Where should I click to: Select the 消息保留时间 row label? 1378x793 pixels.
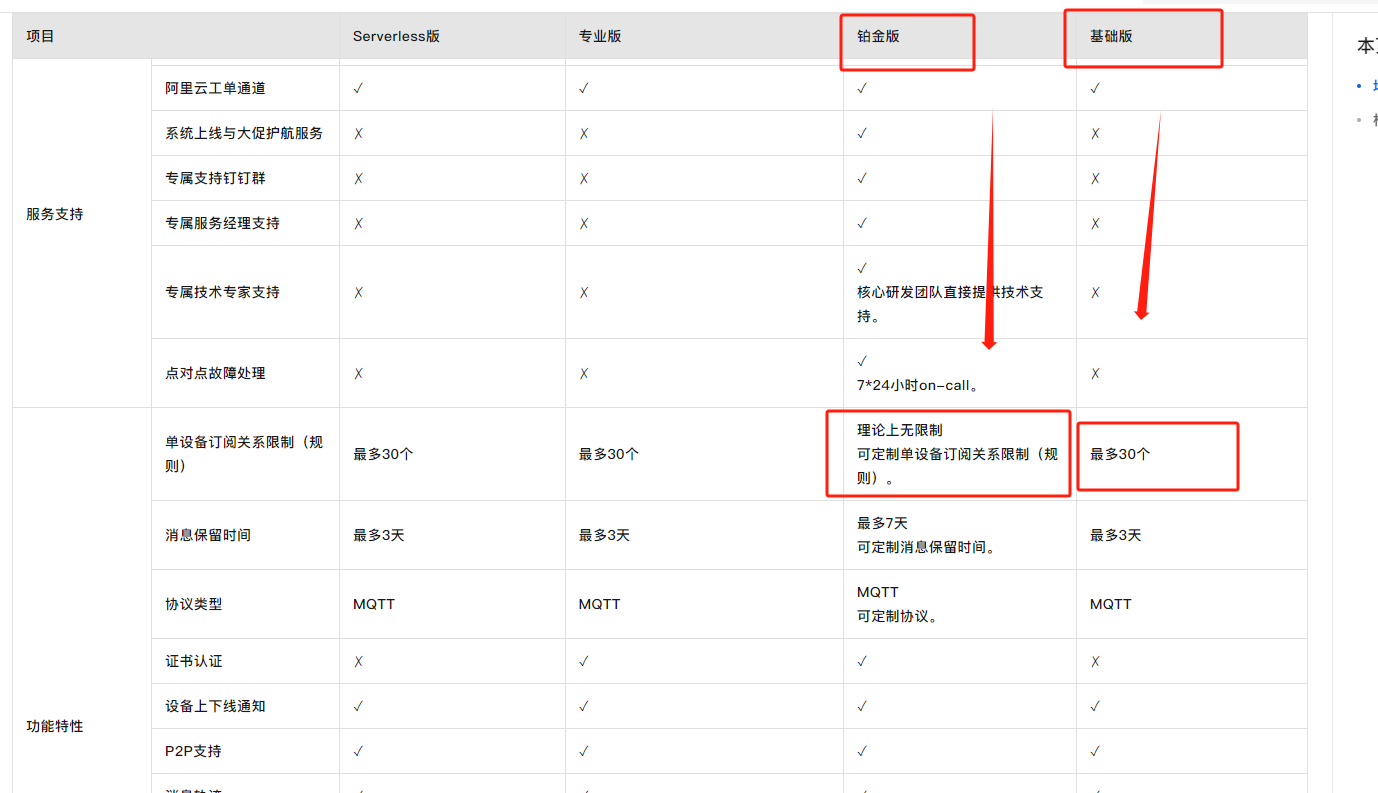[208, 535]
